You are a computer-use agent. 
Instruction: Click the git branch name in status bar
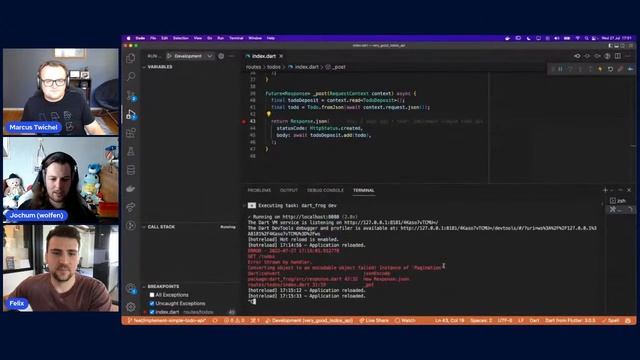pos(167,320)
